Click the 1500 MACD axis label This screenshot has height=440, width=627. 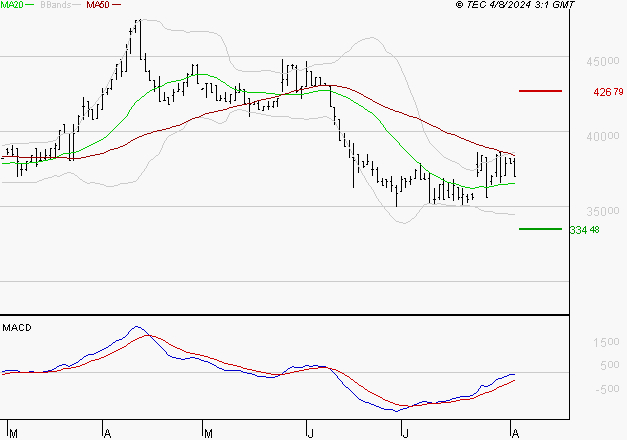pos(606,342)
